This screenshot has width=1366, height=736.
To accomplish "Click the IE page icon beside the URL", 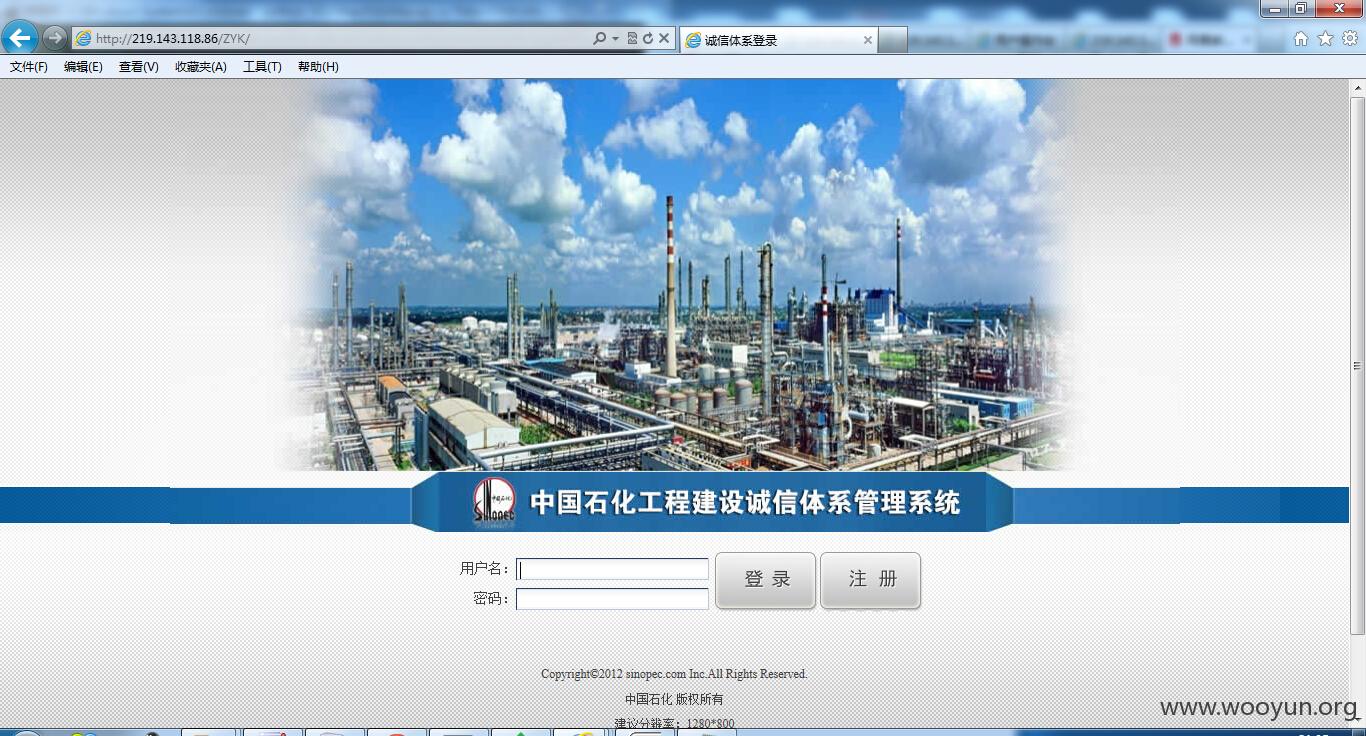I will 84,39.
